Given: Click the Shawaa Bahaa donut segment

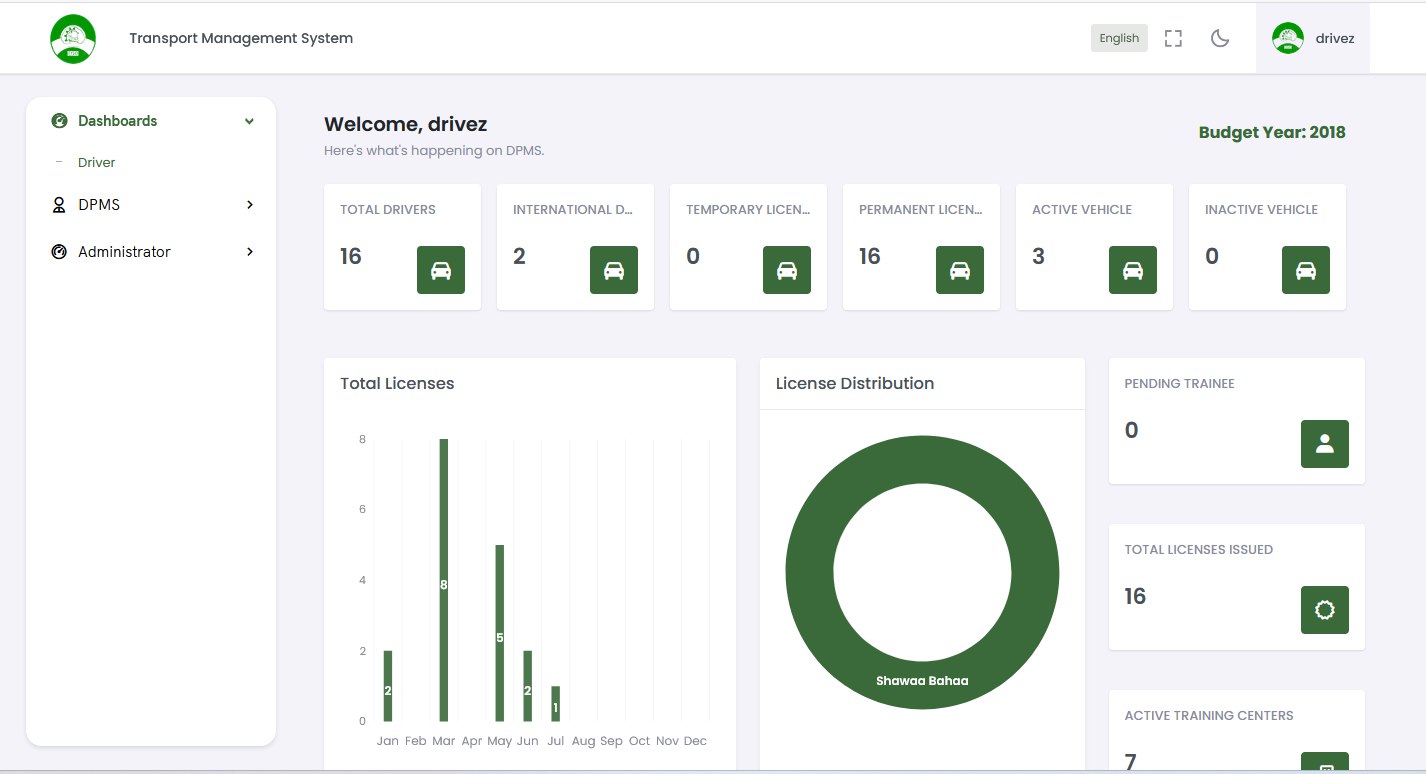Looking at the screenshot, I should 922,681.
